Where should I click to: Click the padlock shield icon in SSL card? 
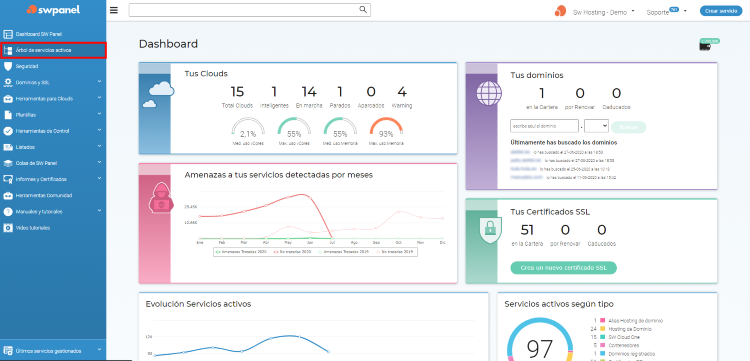(x=490, y=230)
